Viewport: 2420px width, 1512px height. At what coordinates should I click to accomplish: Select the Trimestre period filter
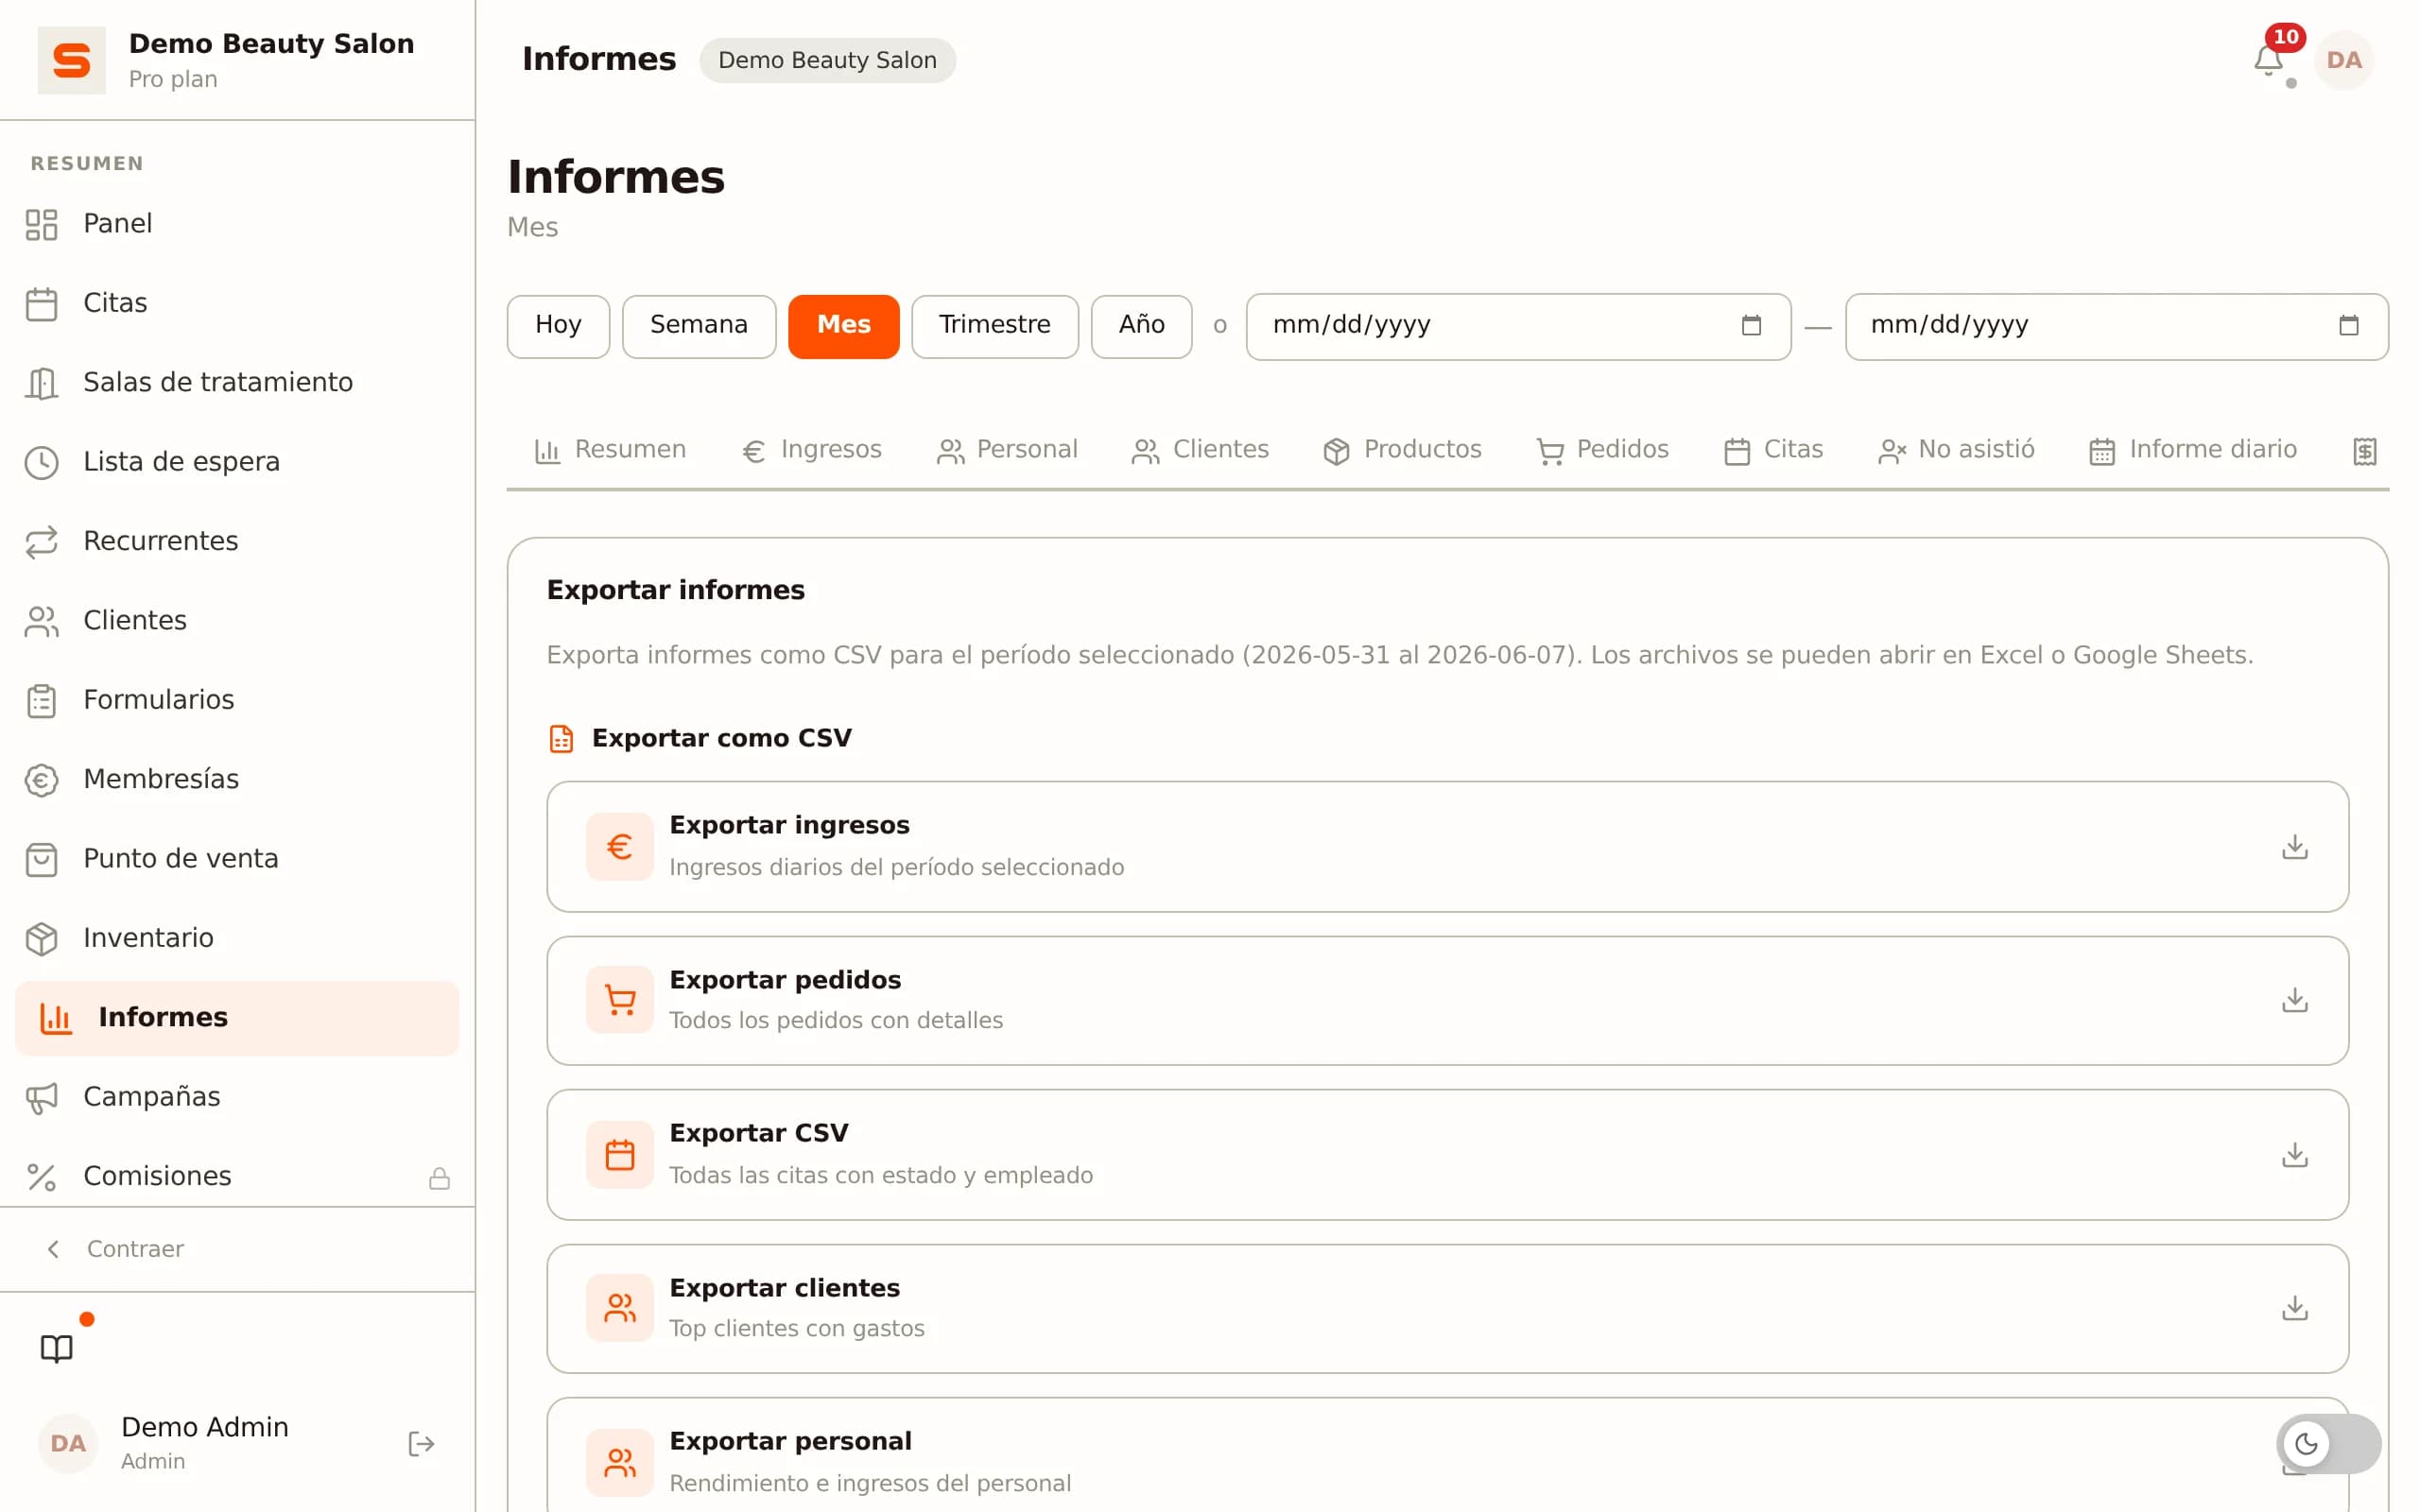(x=994, y=326)
